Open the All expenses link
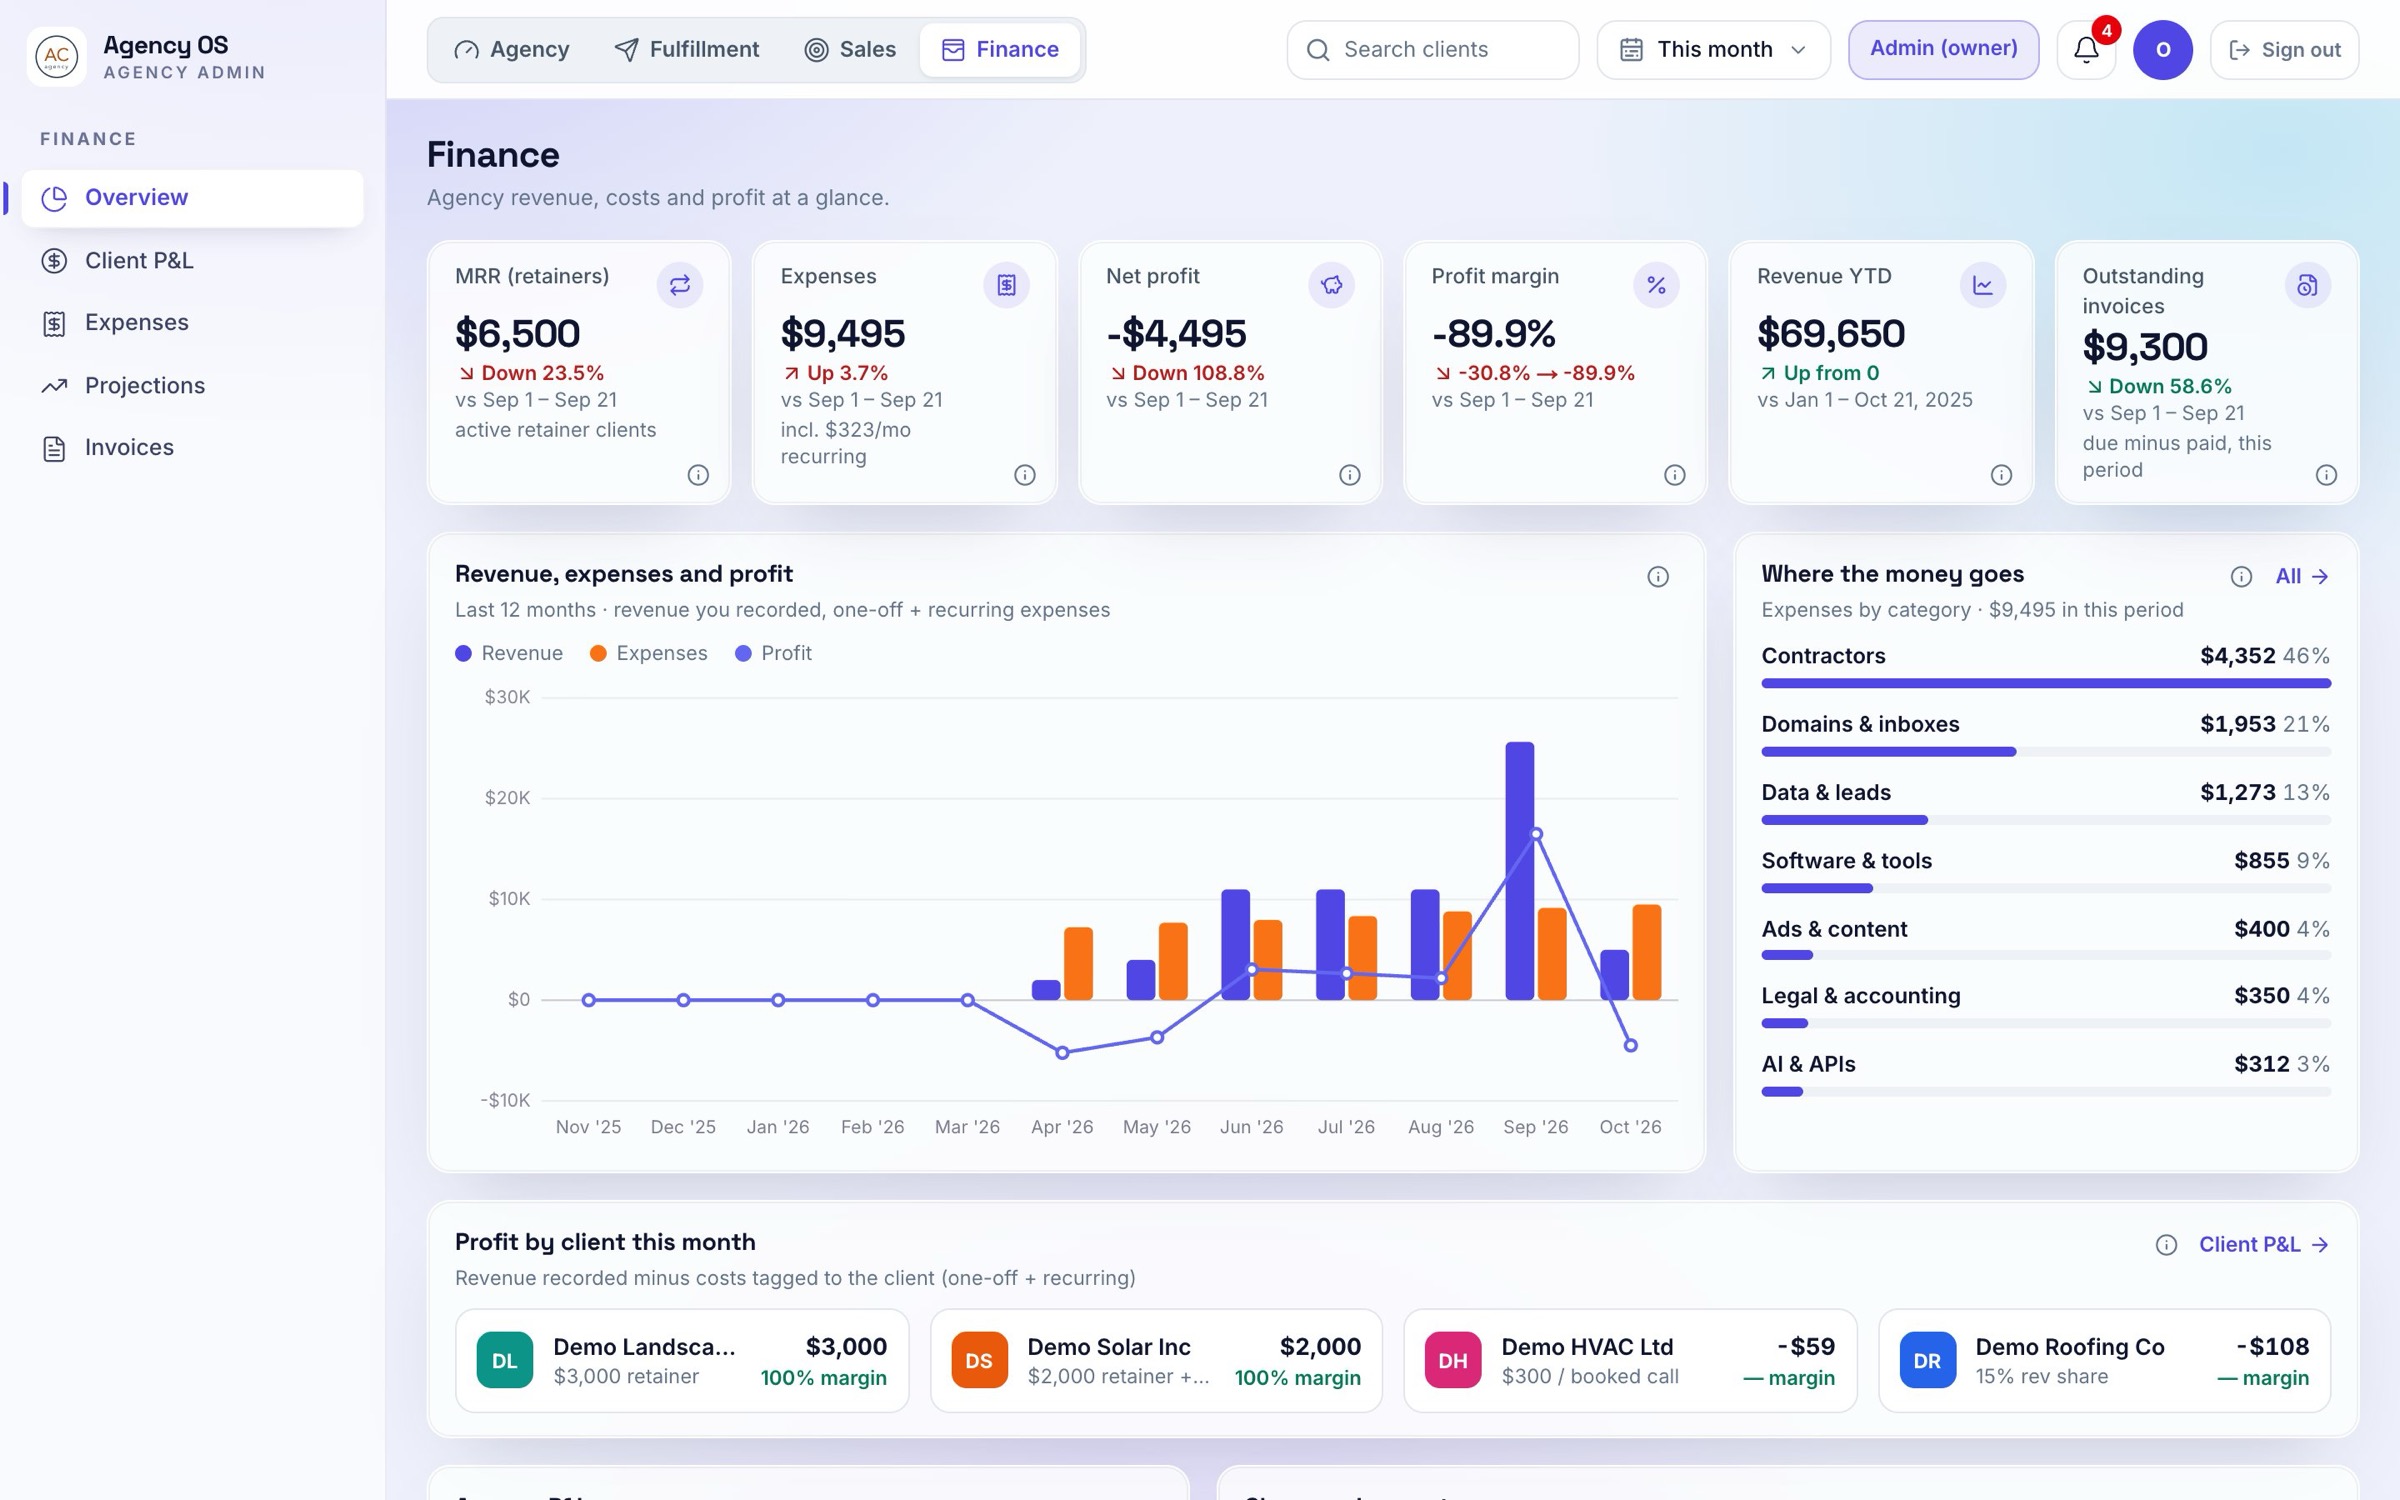This screenshot has width=2400, height=1500. 2303,577
